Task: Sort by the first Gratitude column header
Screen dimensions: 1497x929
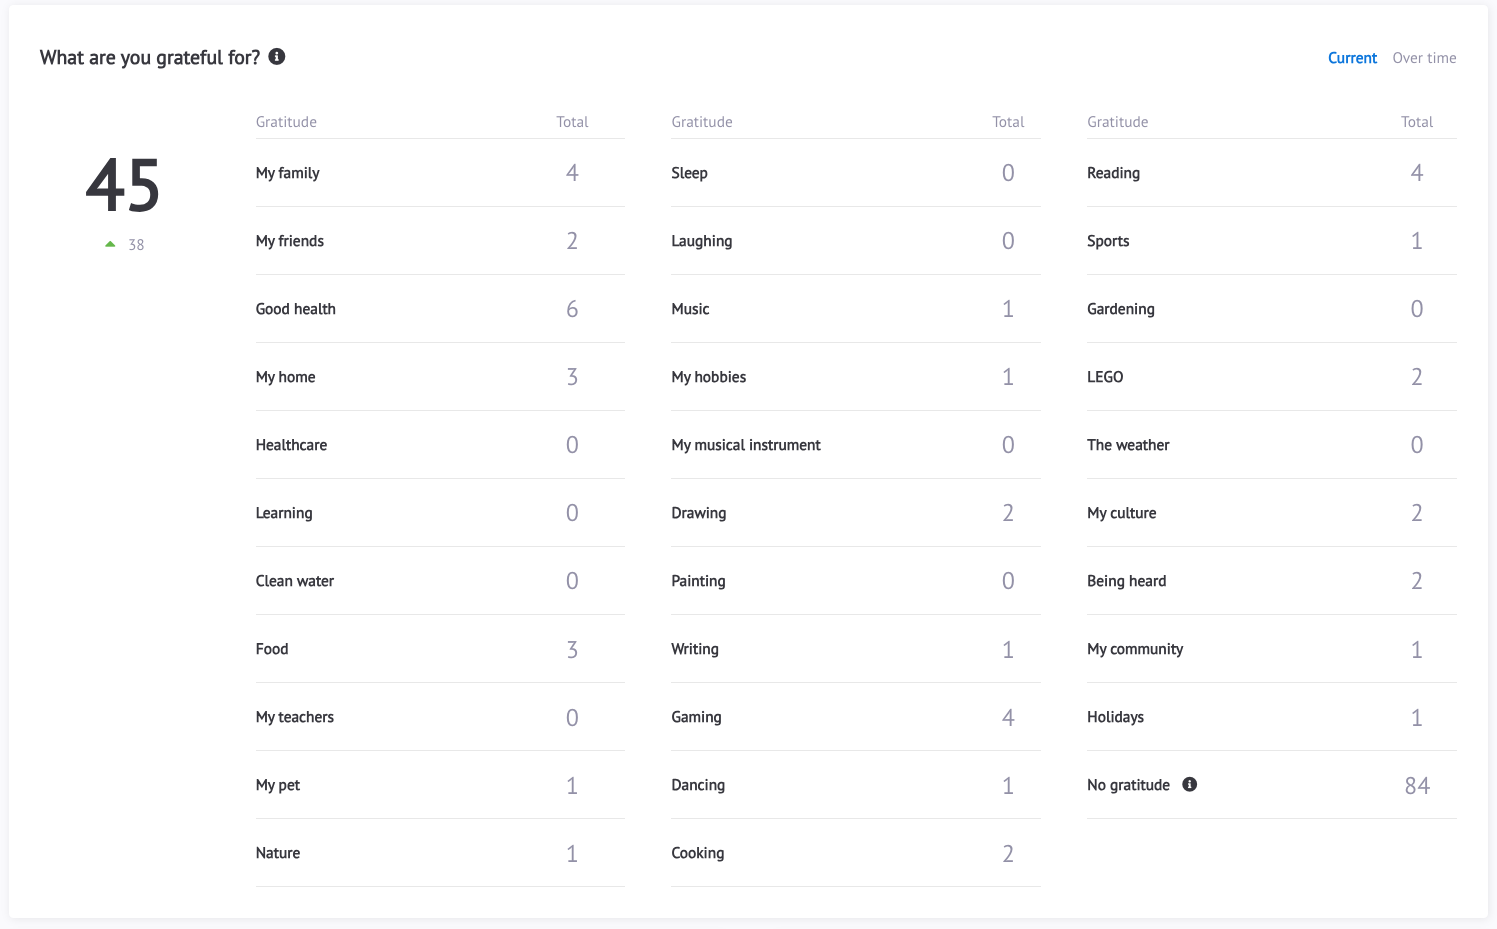Action: (286, 121)
